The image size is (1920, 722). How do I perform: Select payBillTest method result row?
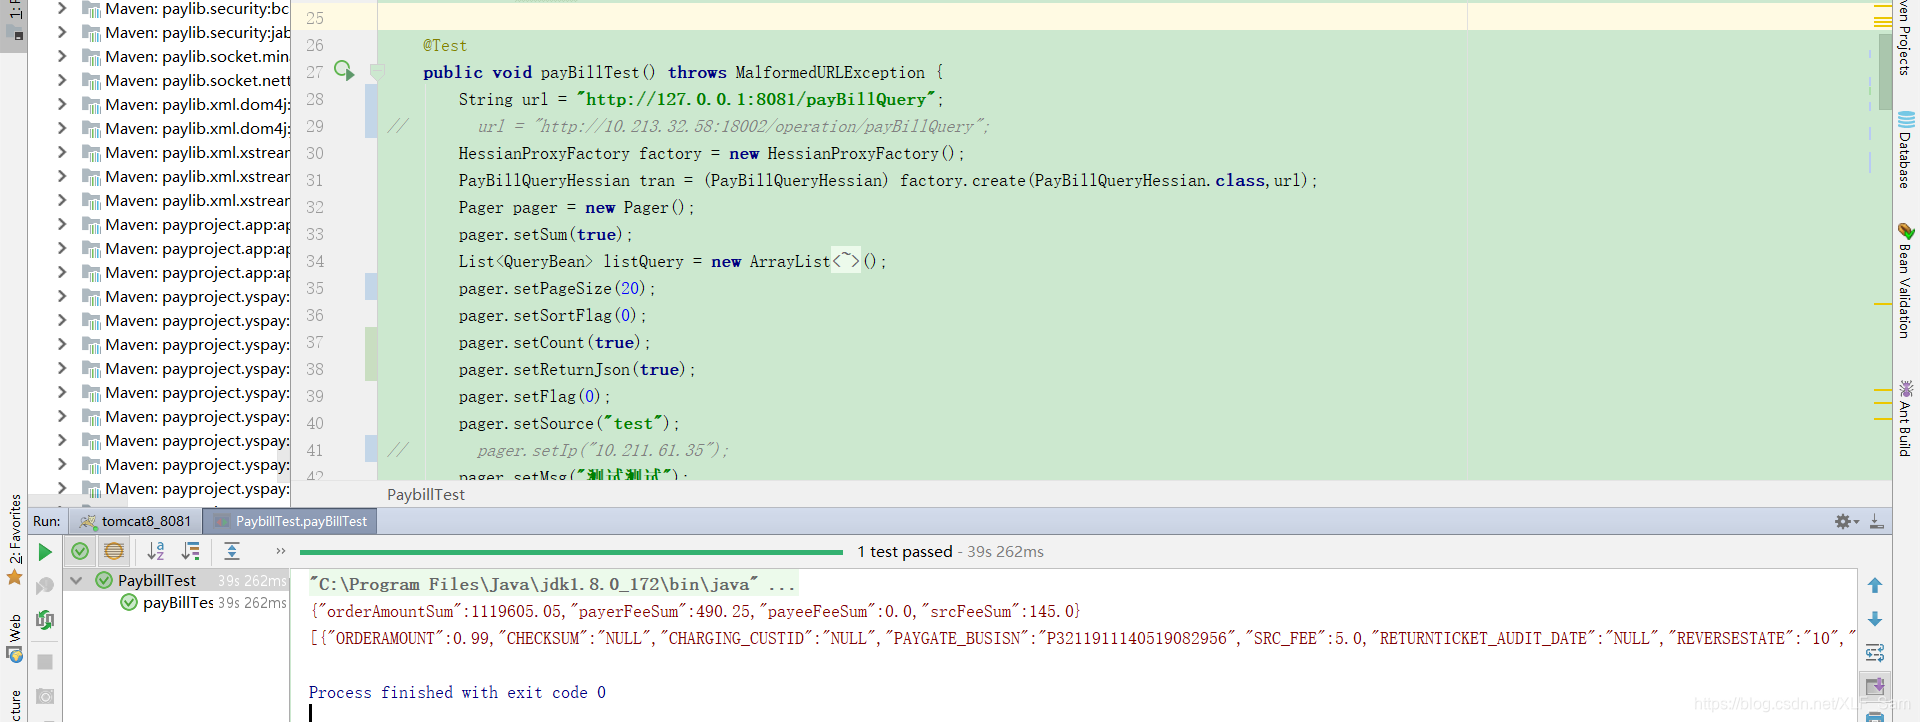click(x=178, y=603)
